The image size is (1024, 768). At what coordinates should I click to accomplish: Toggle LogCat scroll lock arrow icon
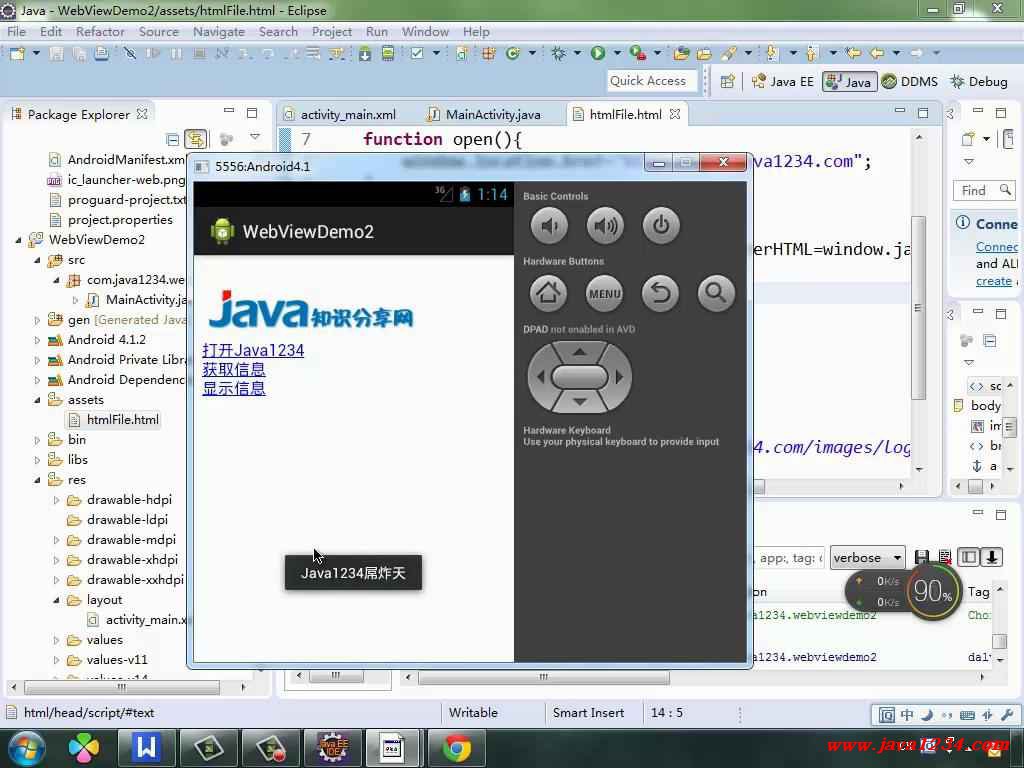(991, 557)
